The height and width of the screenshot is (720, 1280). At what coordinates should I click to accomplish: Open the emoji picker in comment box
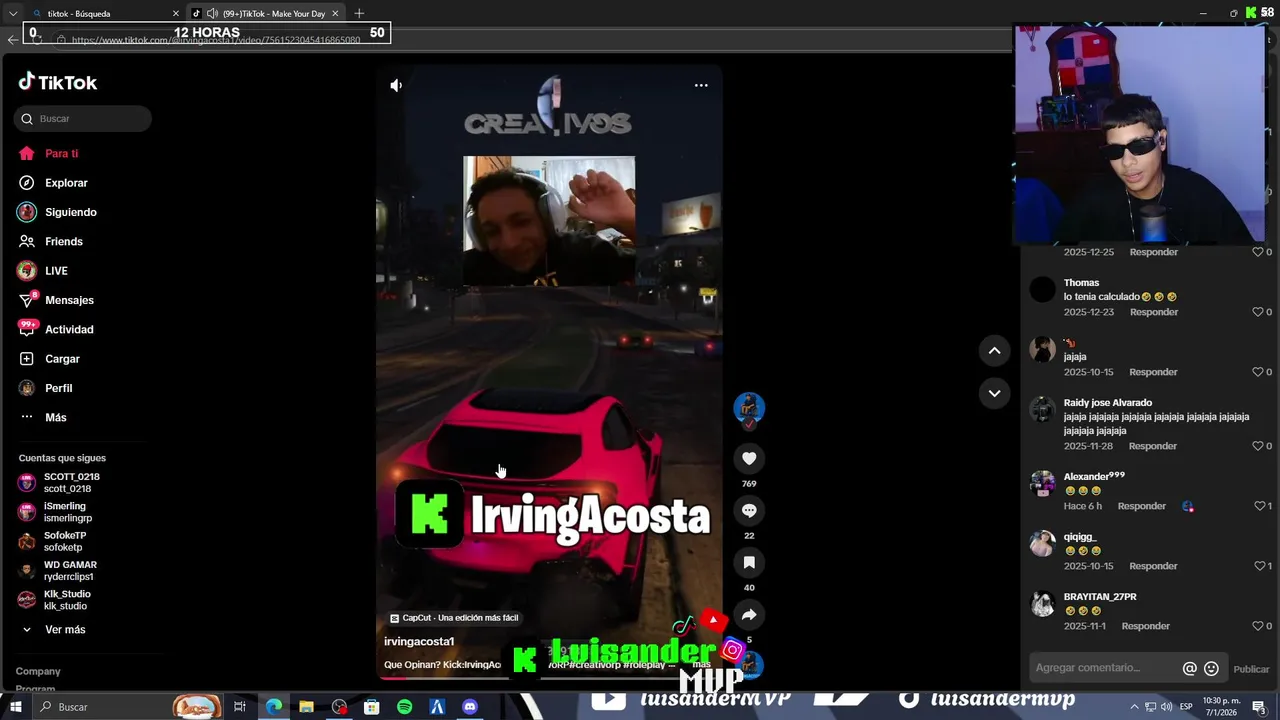pyautogui.click(x=1211, y=669)
